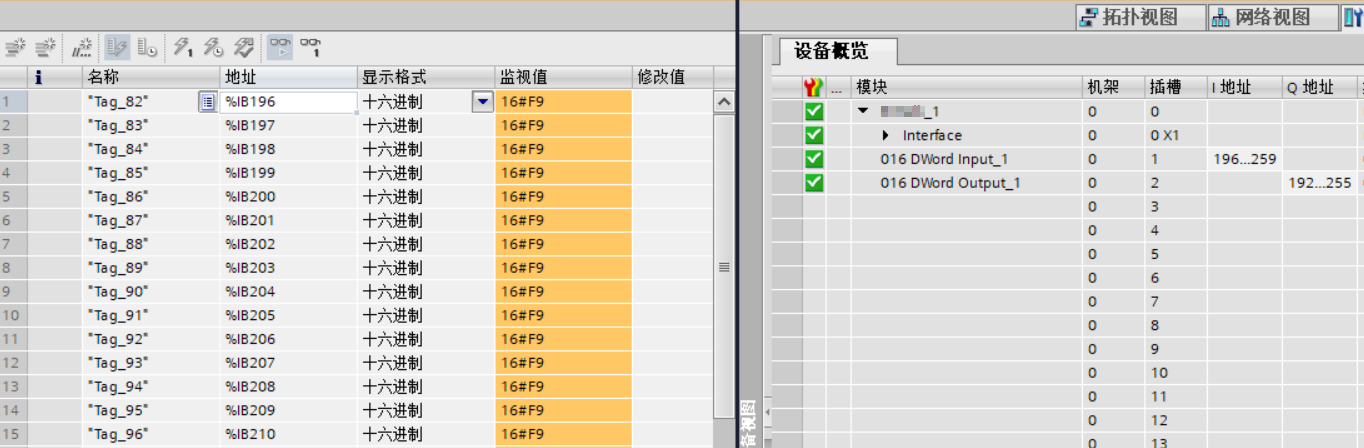Select row number 5 header in watch table
1364x448 pixels.
13,196
